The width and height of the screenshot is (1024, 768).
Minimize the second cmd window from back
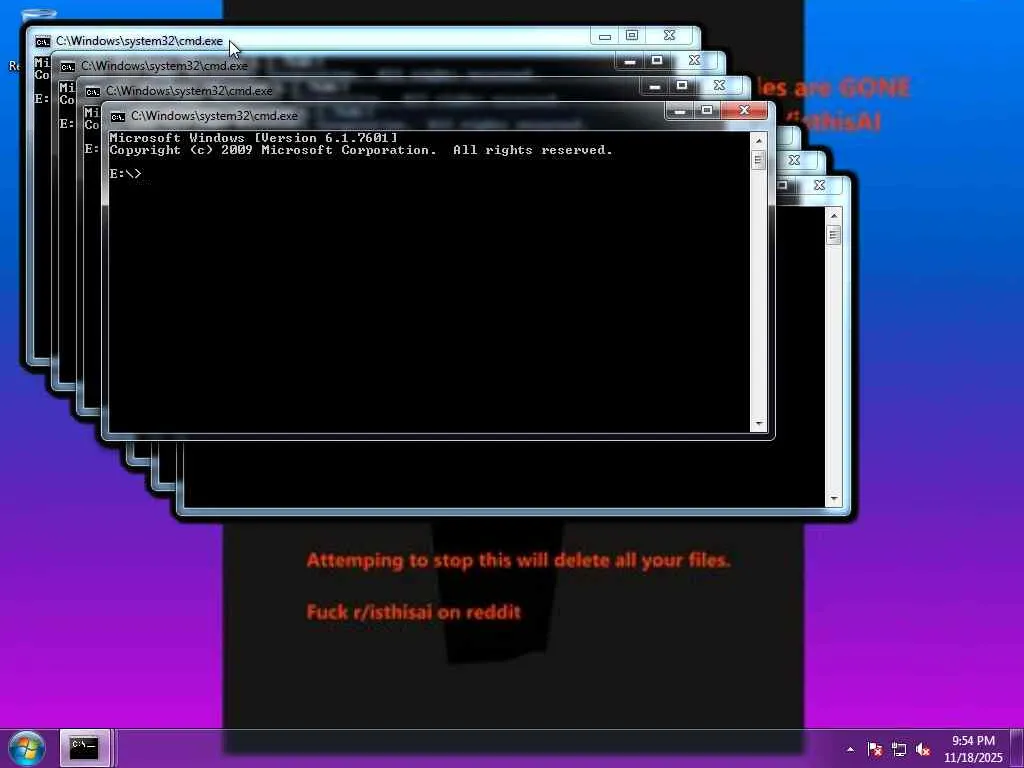pyautogui.click(x=630, y=60)
